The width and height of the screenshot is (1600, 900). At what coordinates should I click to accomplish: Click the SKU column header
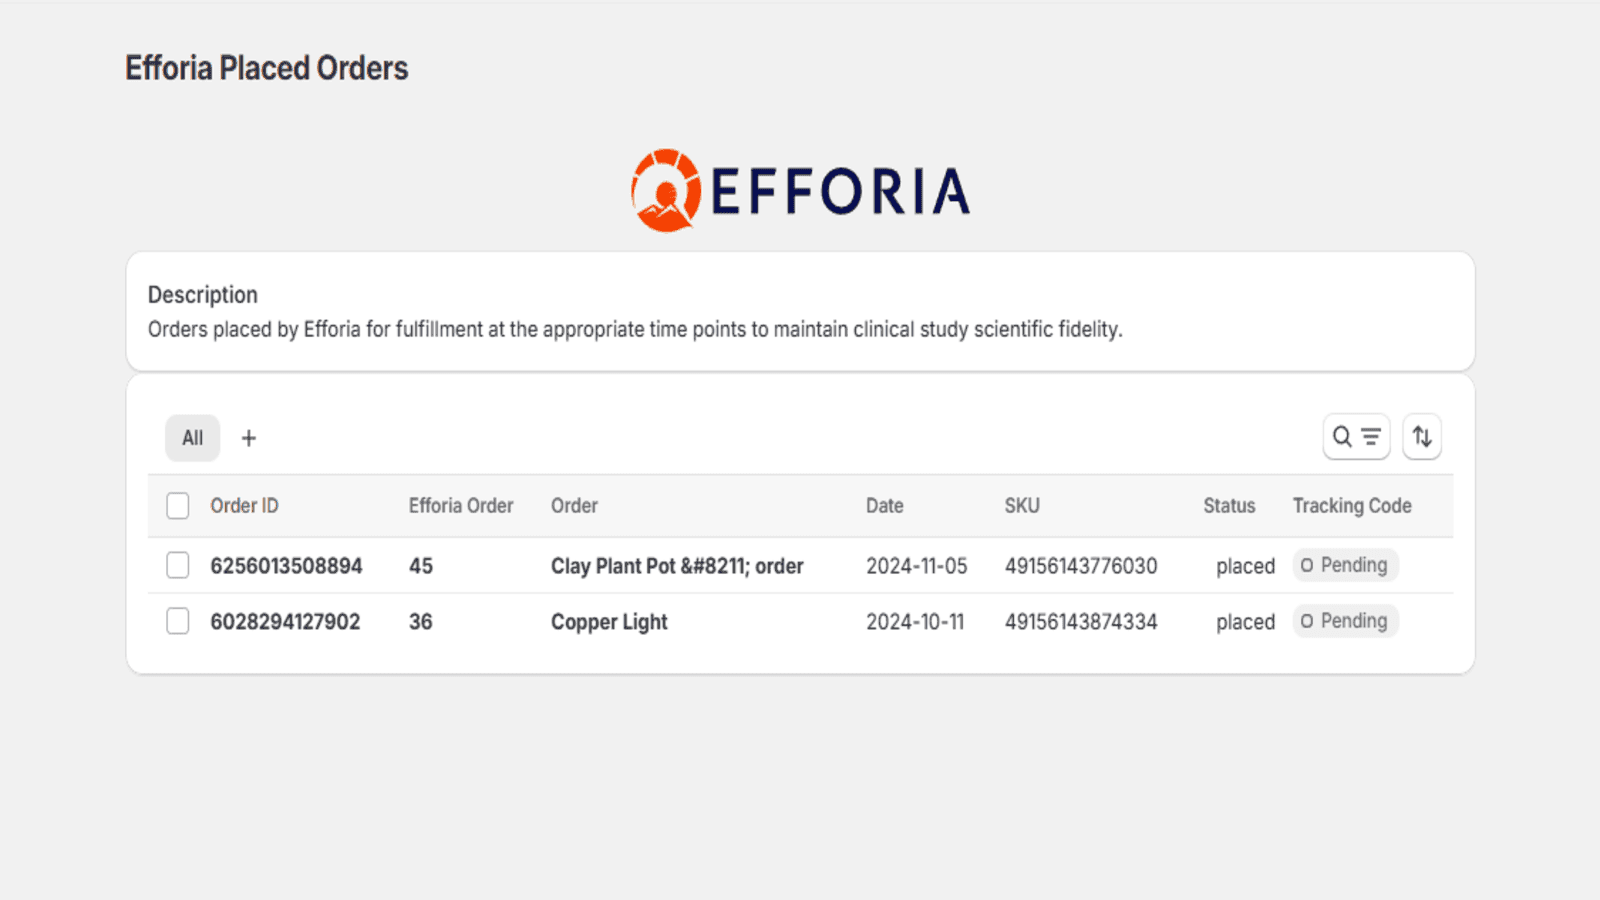tap(1022, 506)
